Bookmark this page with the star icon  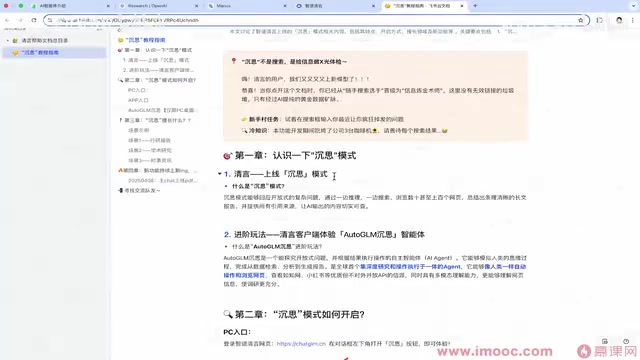[580, 20]
